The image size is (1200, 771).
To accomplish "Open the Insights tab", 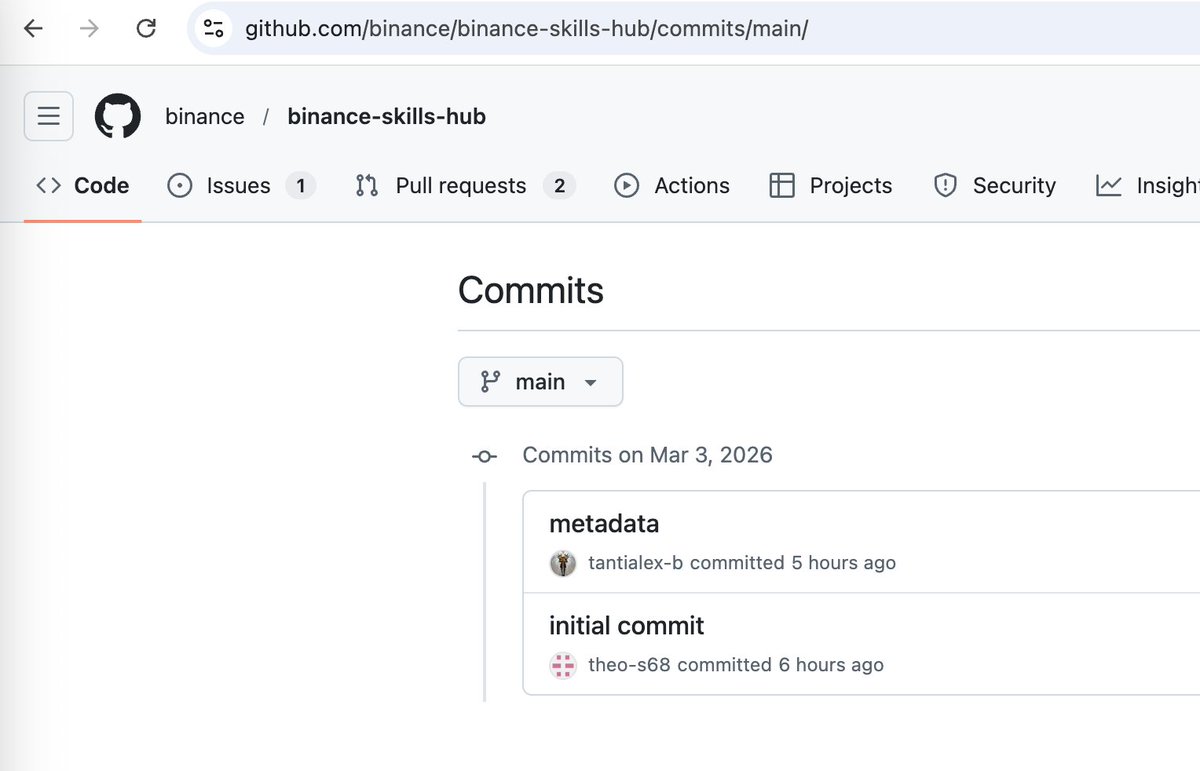I will point(1147,185).
